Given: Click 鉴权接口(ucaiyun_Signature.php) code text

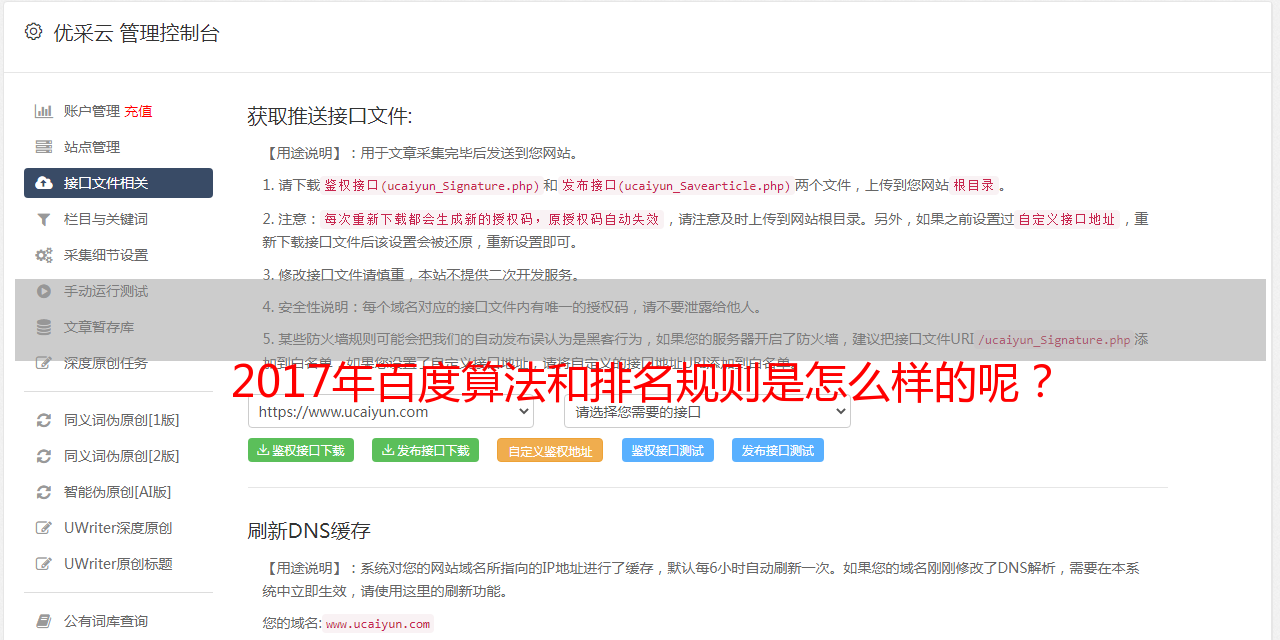Looking at the screenshot, I should (431, 185).
